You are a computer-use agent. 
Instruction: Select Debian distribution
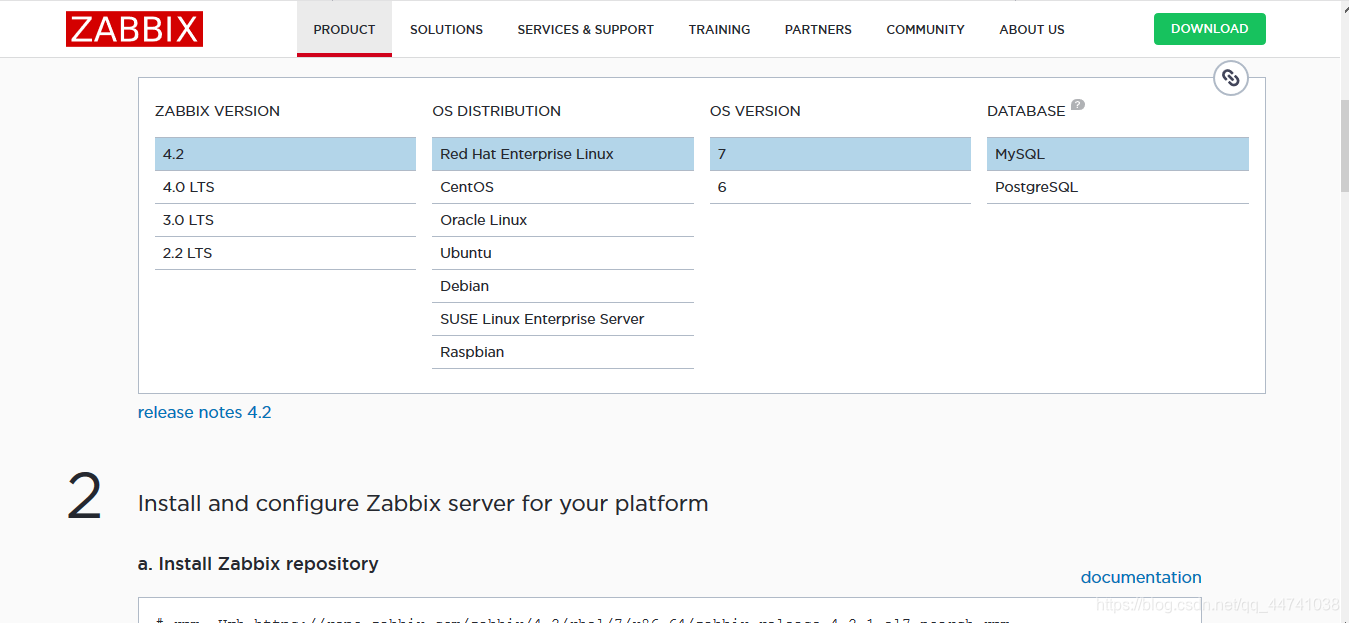pyautogui.click(x=563, y=286)
